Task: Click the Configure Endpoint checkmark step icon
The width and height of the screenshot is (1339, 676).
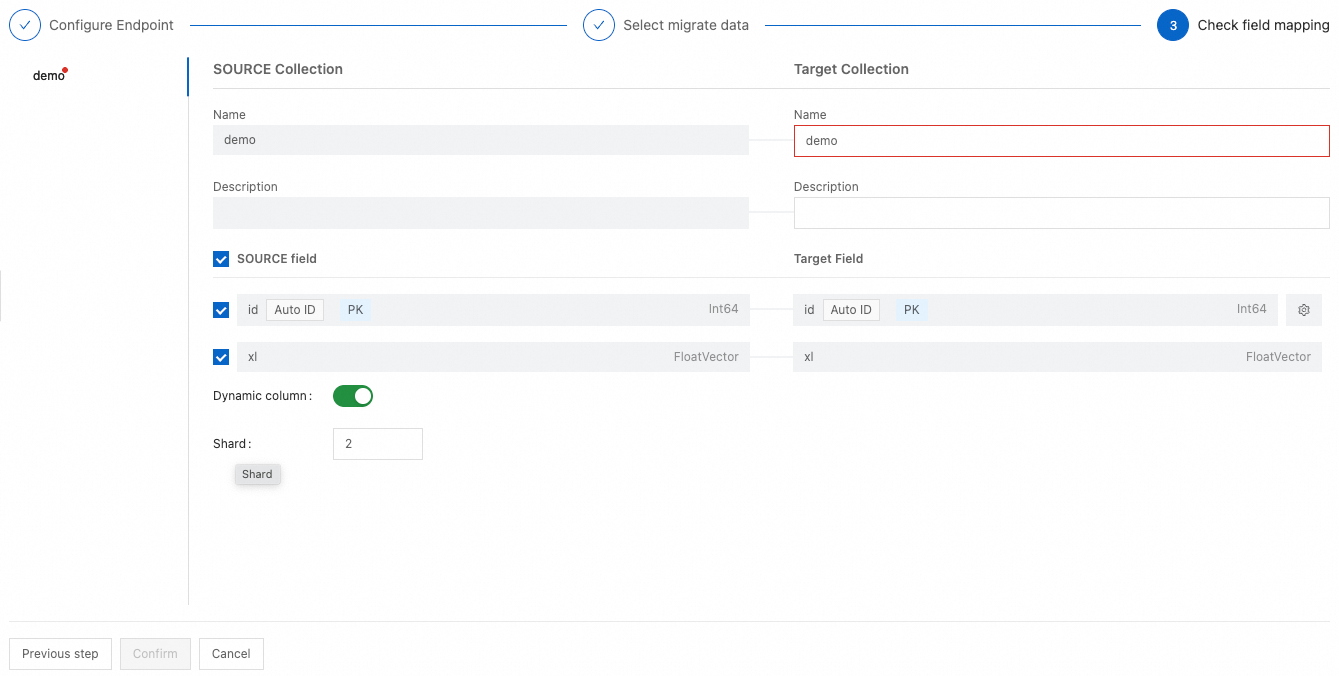Action: pos(25,25)
